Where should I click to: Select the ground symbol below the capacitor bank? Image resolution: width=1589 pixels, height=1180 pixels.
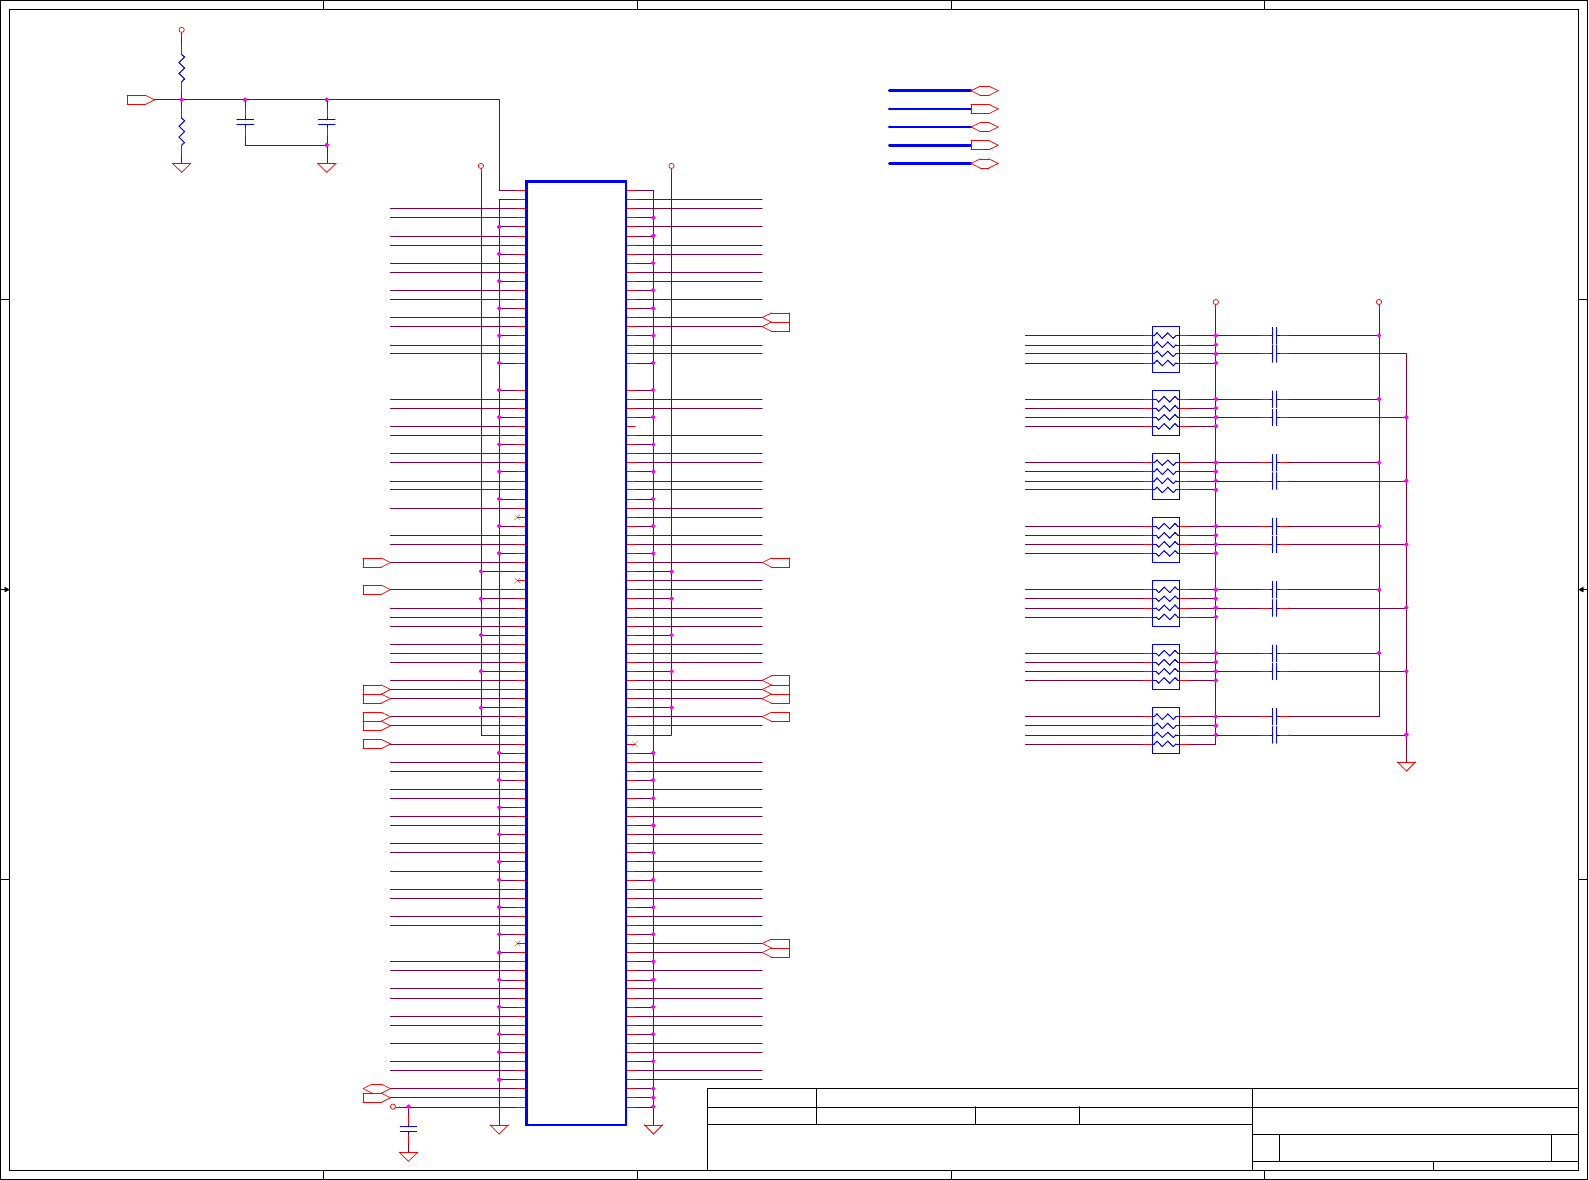pos(1406,766)
